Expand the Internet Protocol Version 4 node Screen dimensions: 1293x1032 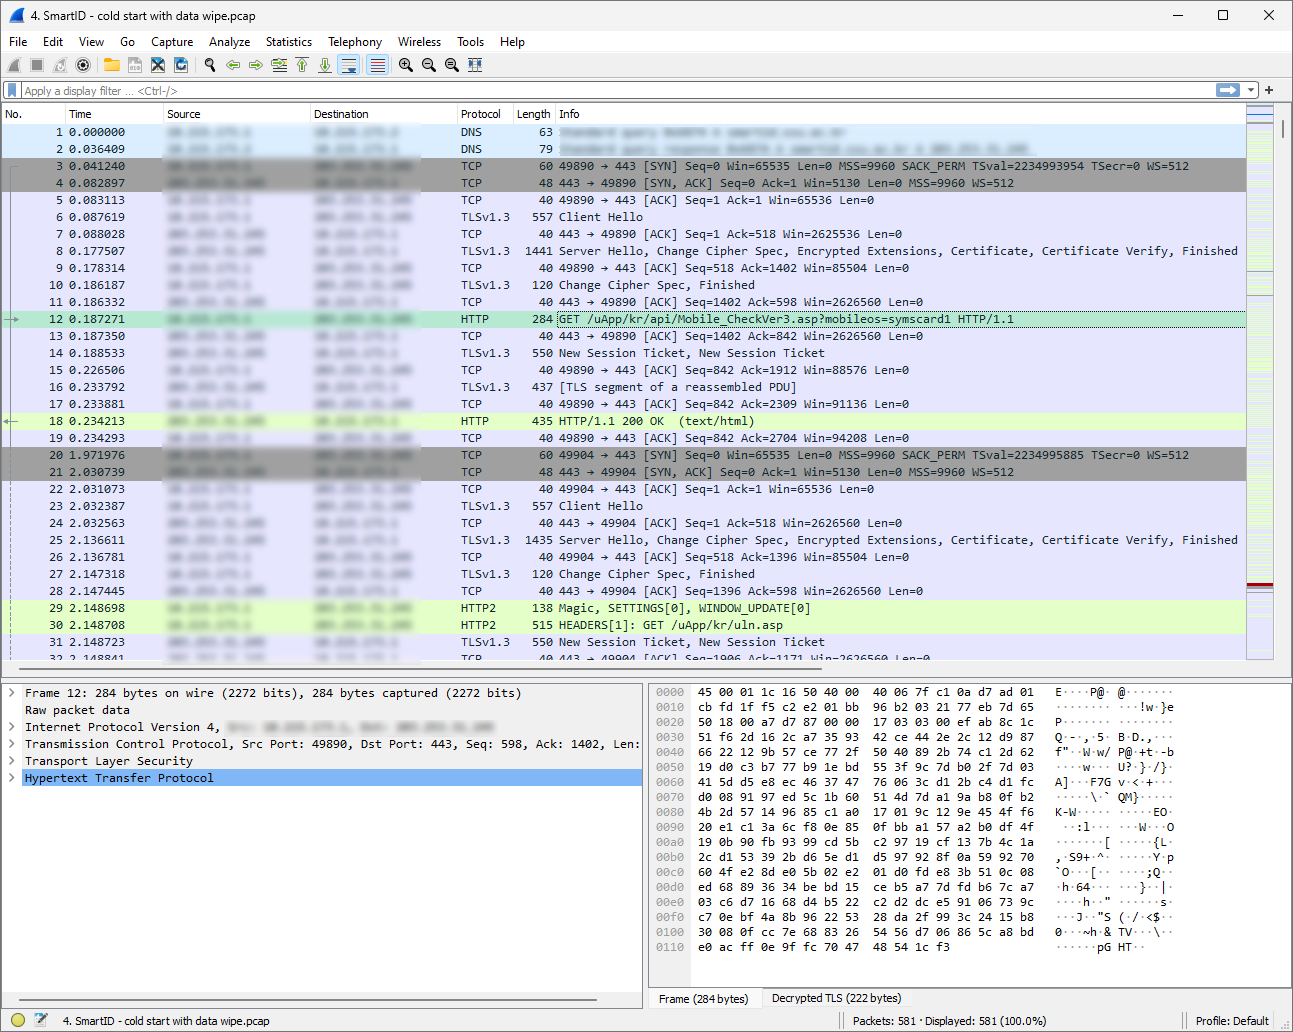pos(12,727)
